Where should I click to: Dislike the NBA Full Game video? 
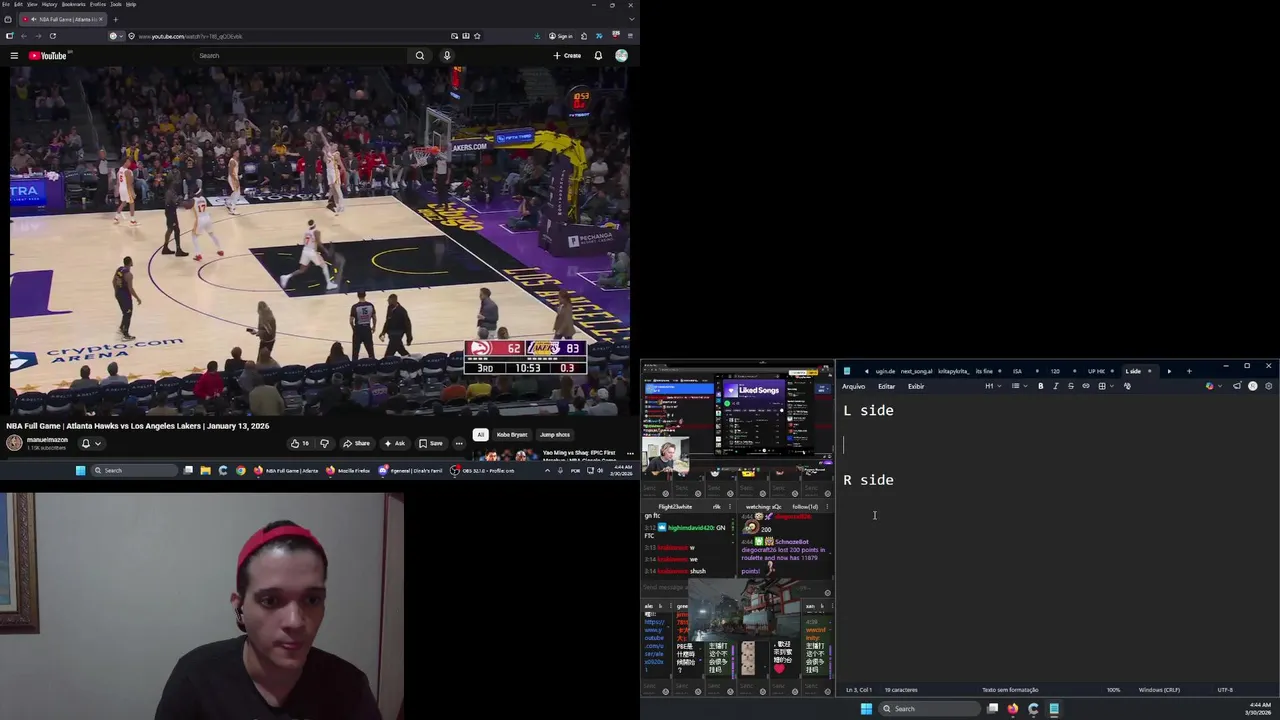(x=324, y=443)
